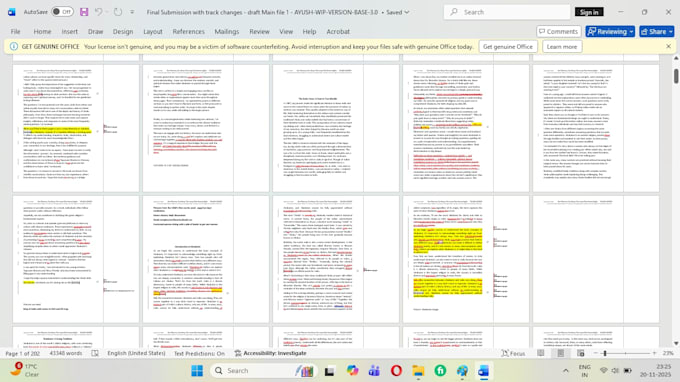The image size is (680, 382).
Task: Click Get genuine Office button
Action: 508,46
